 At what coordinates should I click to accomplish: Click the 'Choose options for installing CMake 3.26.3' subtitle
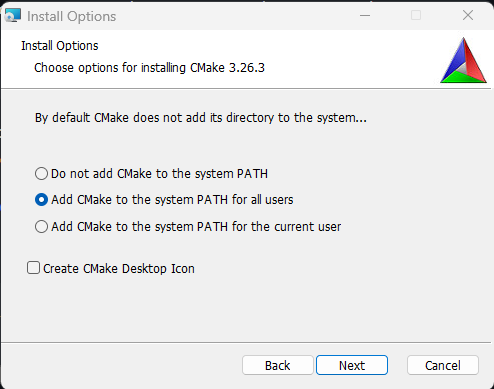pyautogui.click(x=149, y=68)
